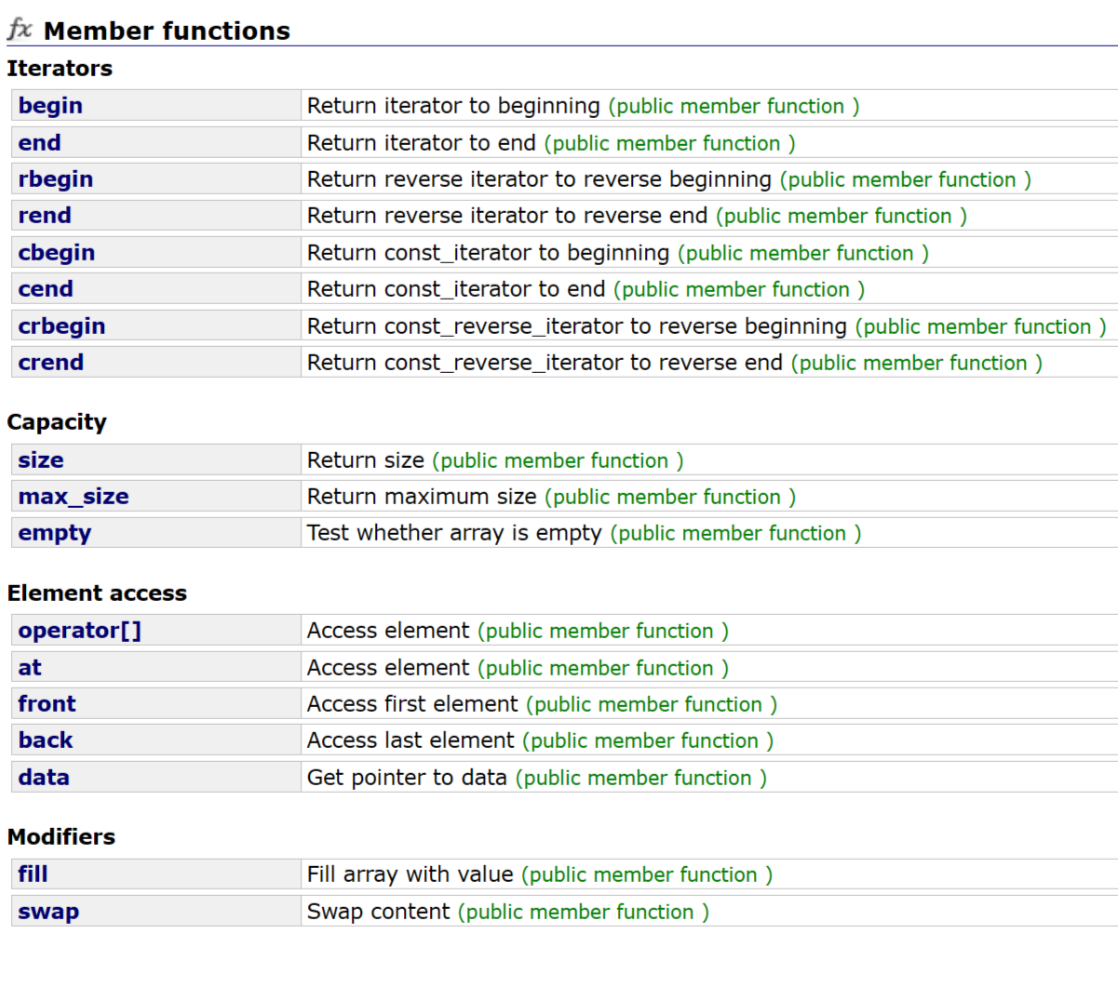Open the front function link

click(x=46, y=704)
